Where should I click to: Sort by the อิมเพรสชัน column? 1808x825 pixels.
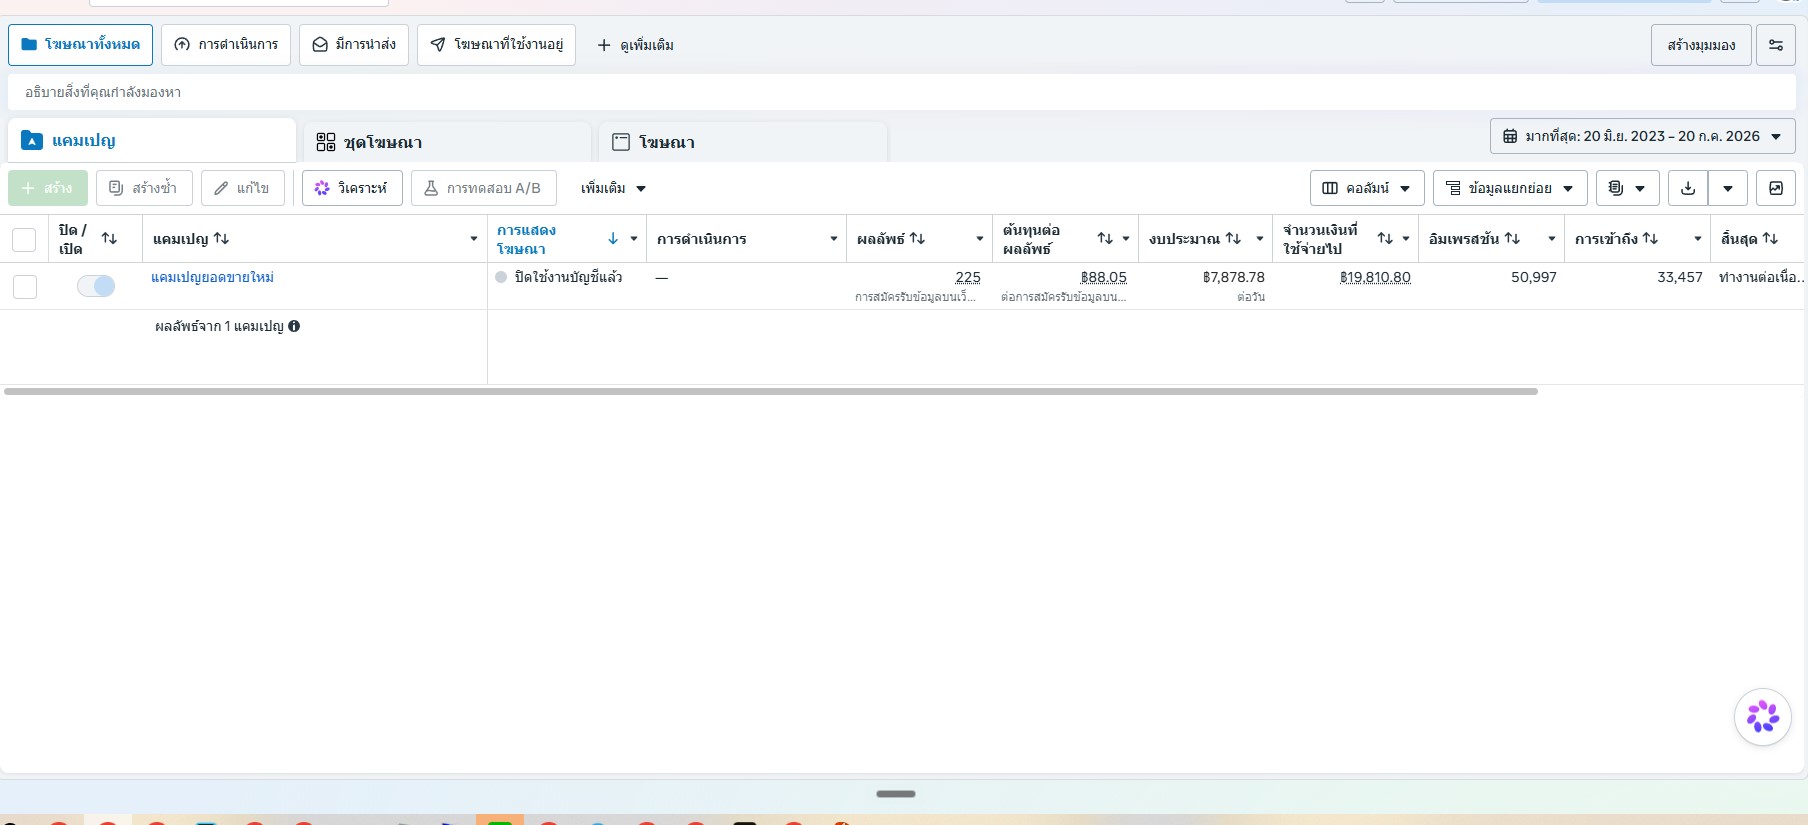point(1512,239)
